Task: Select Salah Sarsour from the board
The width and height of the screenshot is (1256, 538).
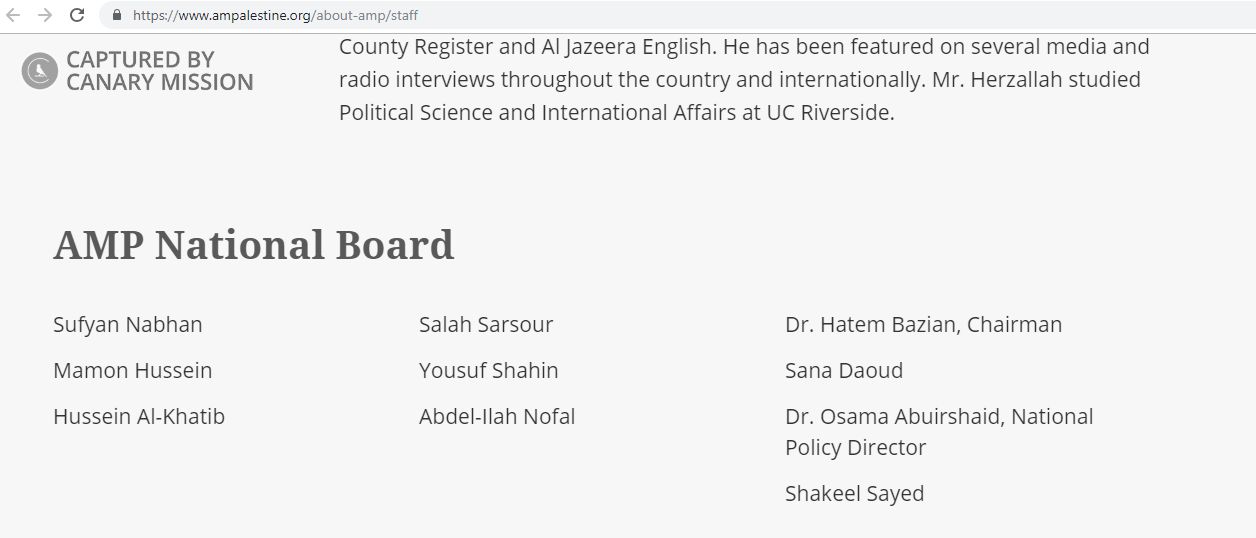Action: 485,324
